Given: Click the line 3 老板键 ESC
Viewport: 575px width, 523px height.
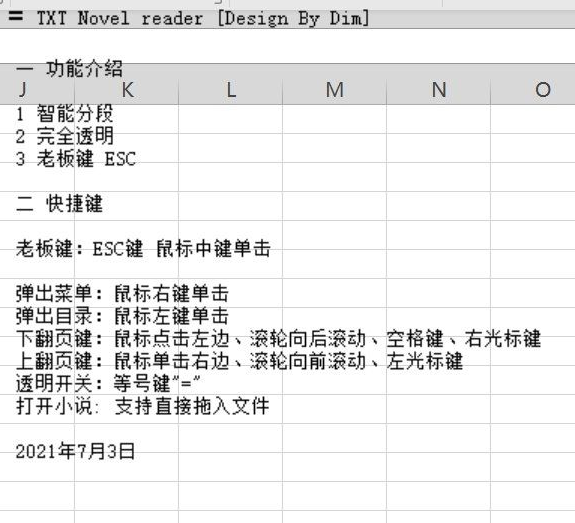Looking at the screenshot, I should (76, 159).
